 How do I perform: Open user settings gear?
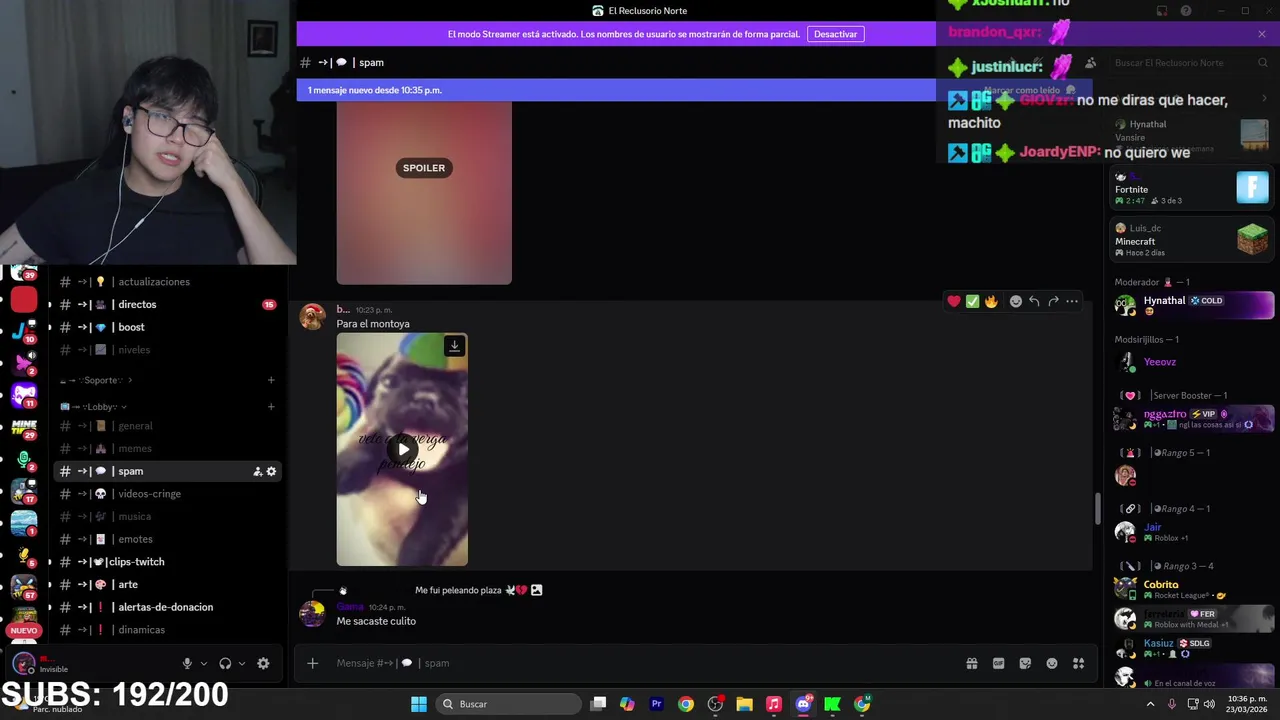(x=263, y=663)
